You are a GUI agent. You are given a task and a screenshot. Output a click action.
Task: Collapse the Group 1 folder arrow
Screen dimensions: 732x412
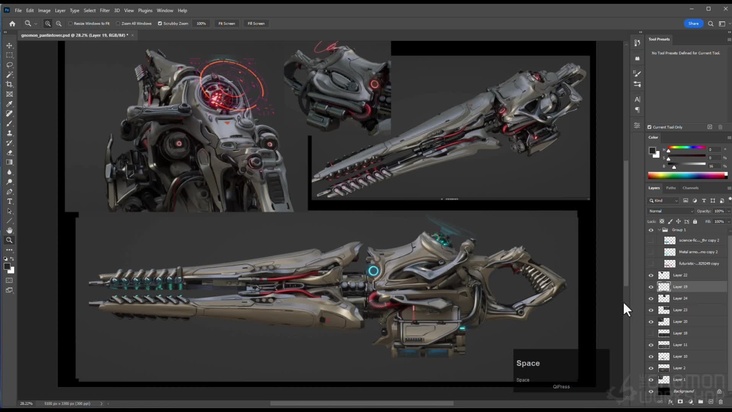[x=659, y=230]
